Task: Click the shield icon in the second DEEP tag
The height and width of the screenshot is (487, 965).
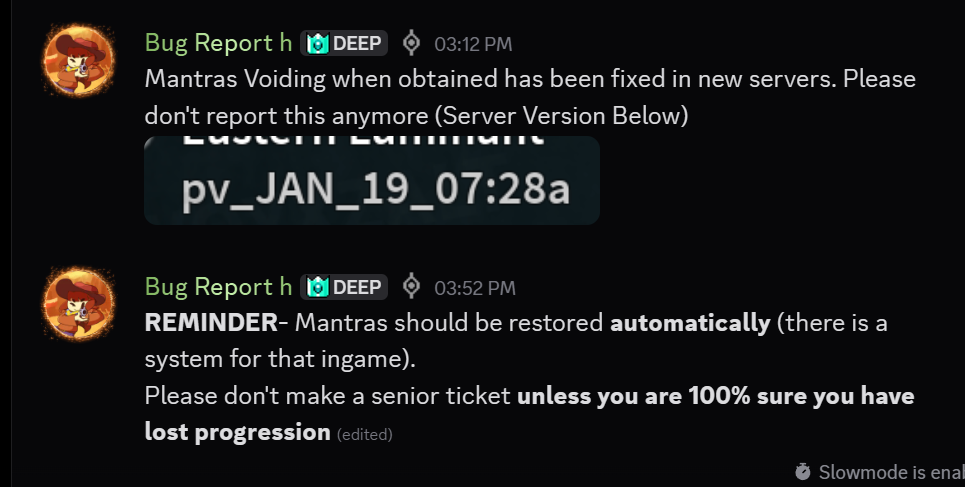Action: pyautogui.click(x=318, y=288)
